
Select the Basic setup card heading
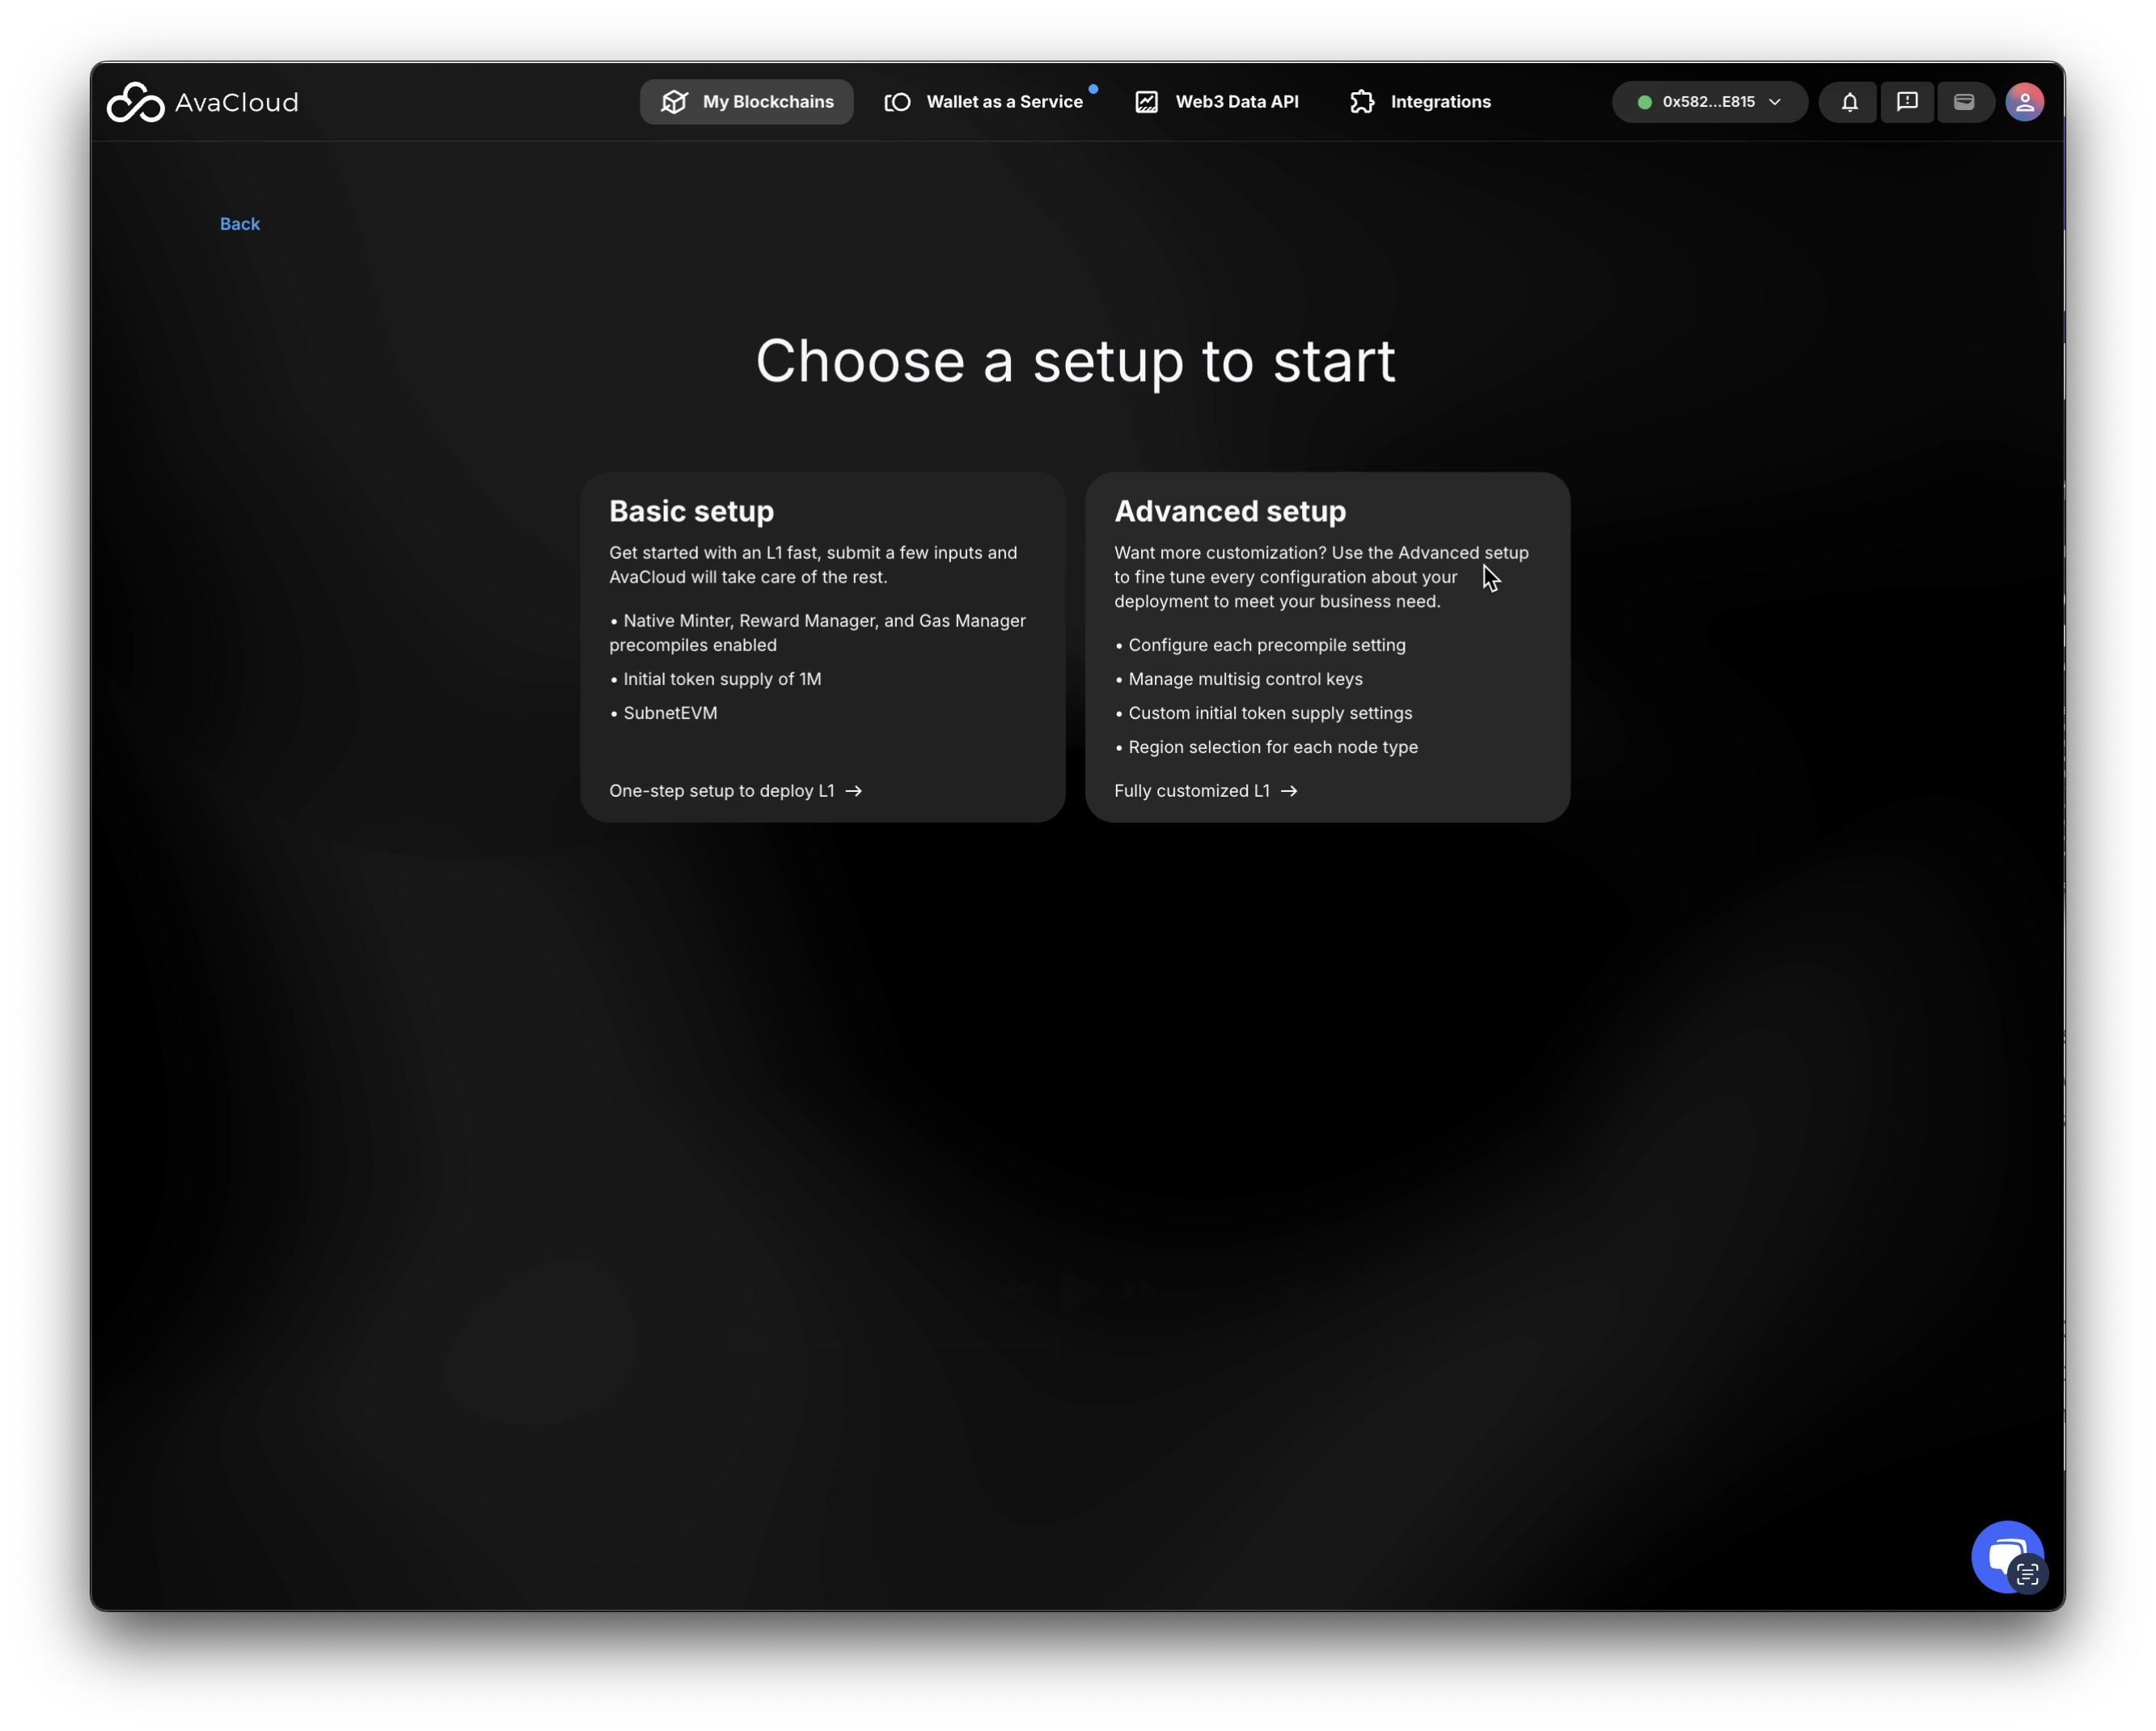(692, 511)
